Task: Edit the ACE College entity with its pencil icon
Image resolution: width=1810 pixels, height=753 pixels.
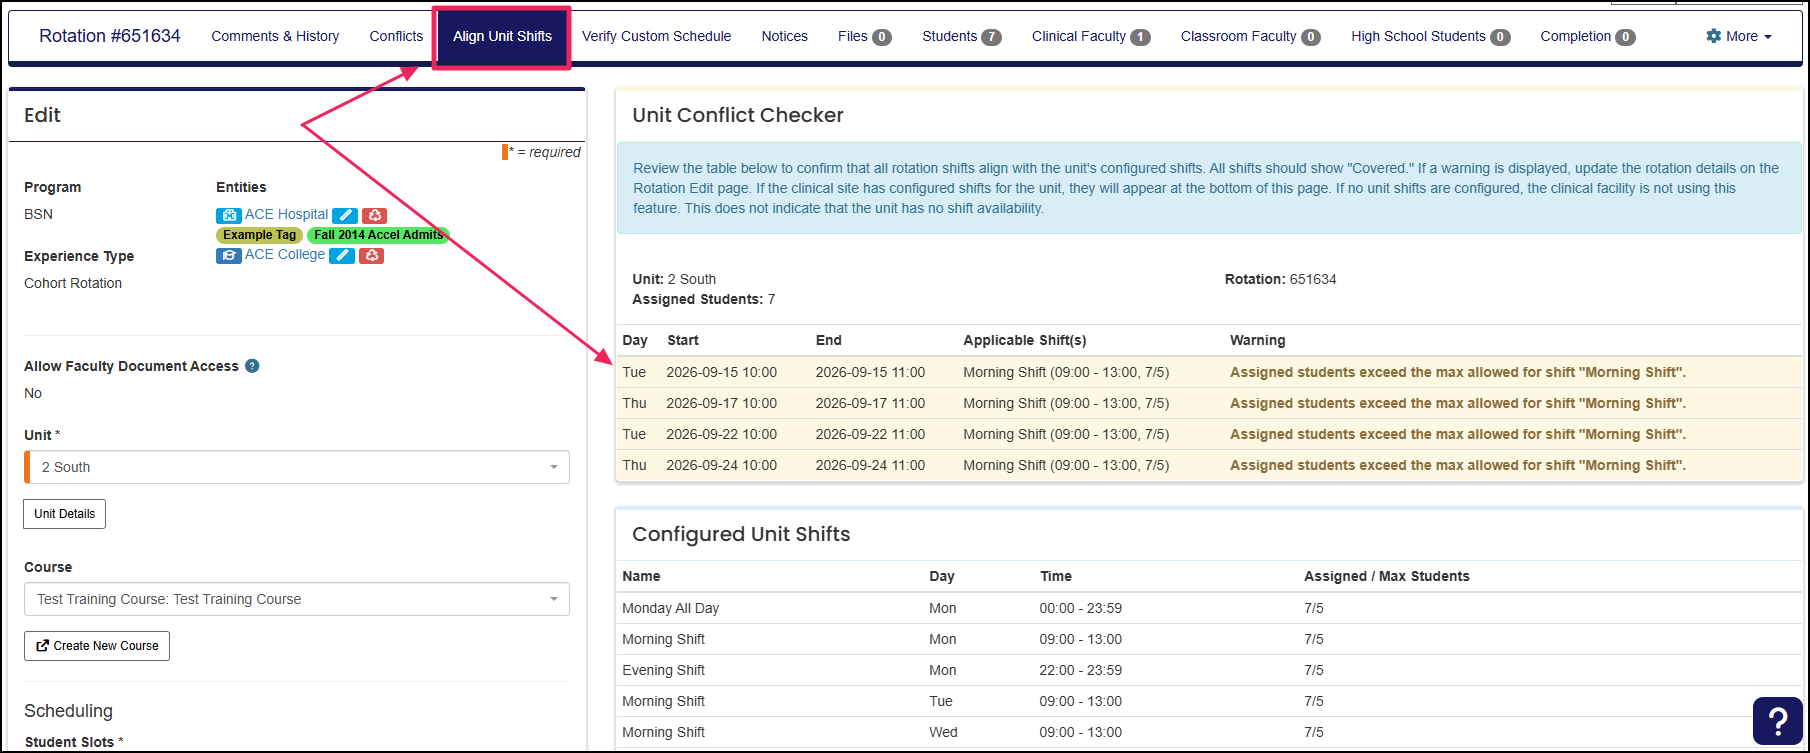Action: click(342, 255)
